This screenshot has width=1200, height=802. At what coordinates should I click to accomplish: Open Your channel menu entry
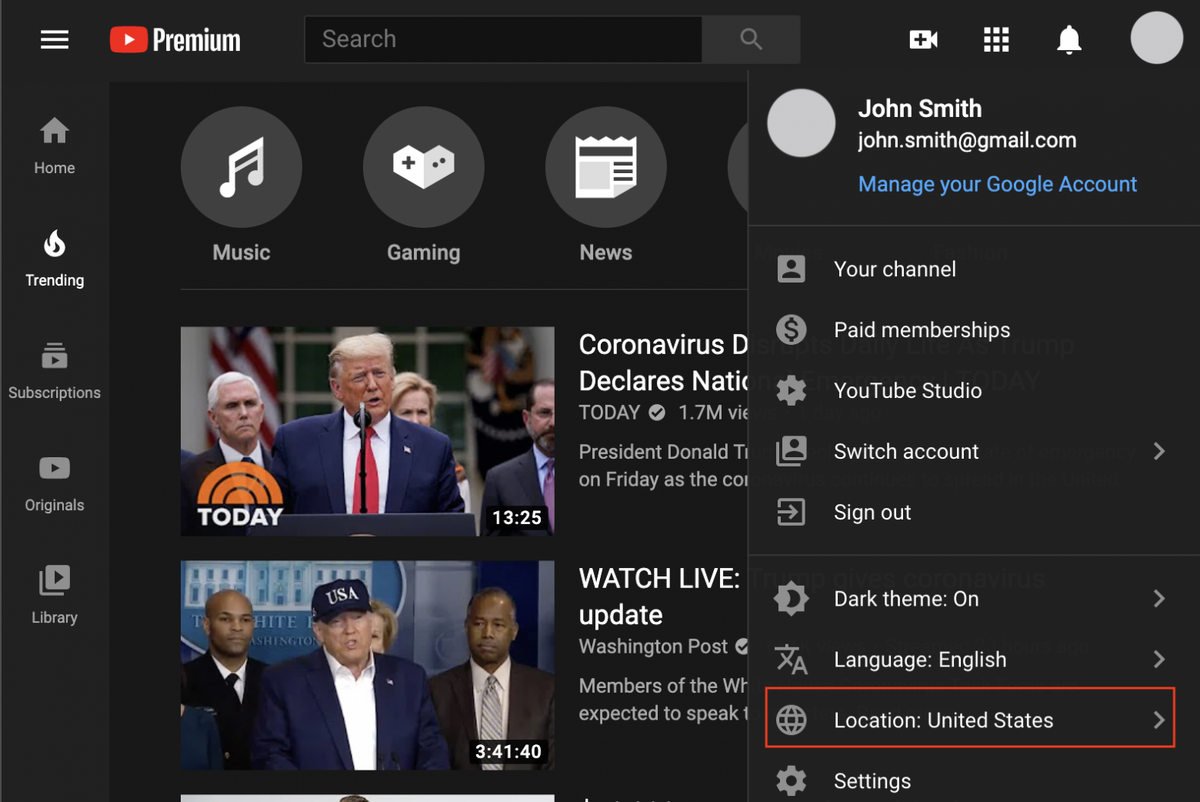click(x=974, y=269)
